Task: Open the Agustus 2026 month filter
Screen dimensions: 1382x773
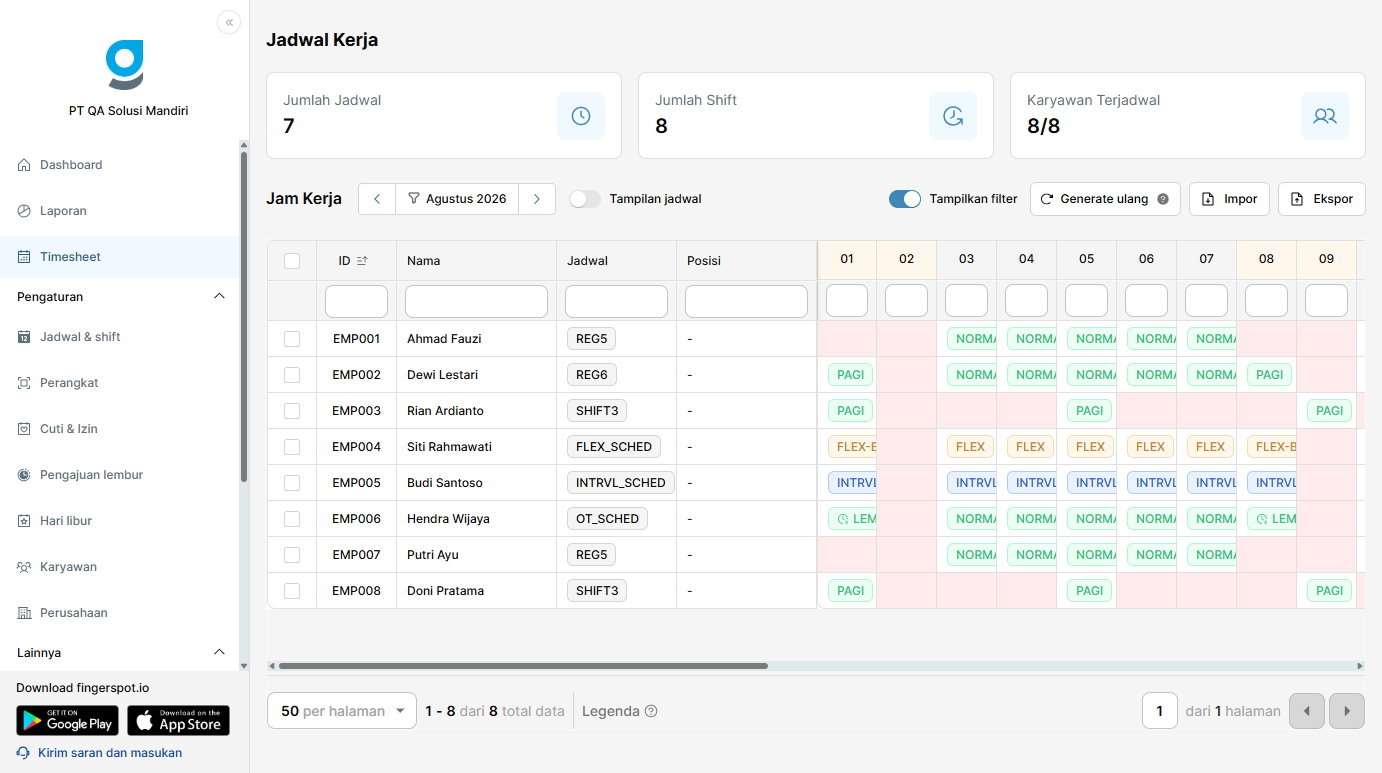Action: (x=457, y=199)
